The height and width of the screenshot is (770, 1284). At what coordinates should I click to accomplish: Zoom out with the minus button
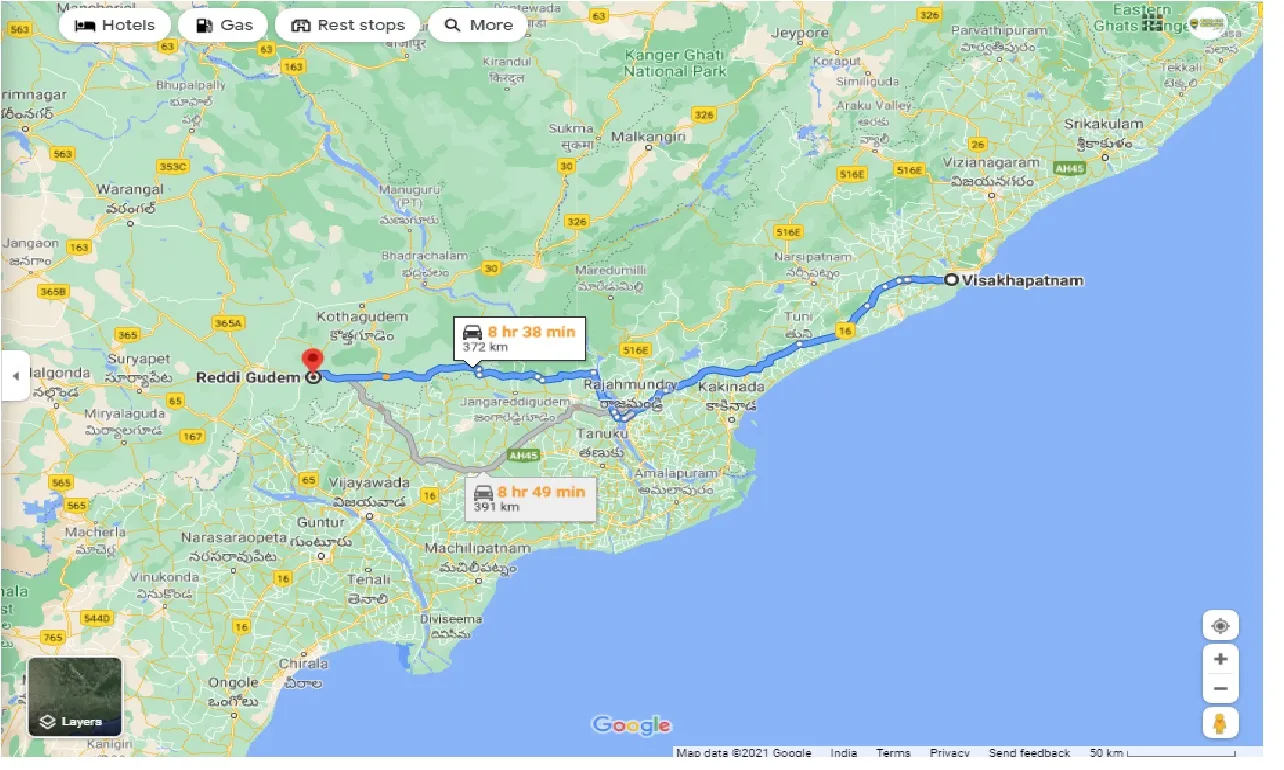(x=1220, y=688)
